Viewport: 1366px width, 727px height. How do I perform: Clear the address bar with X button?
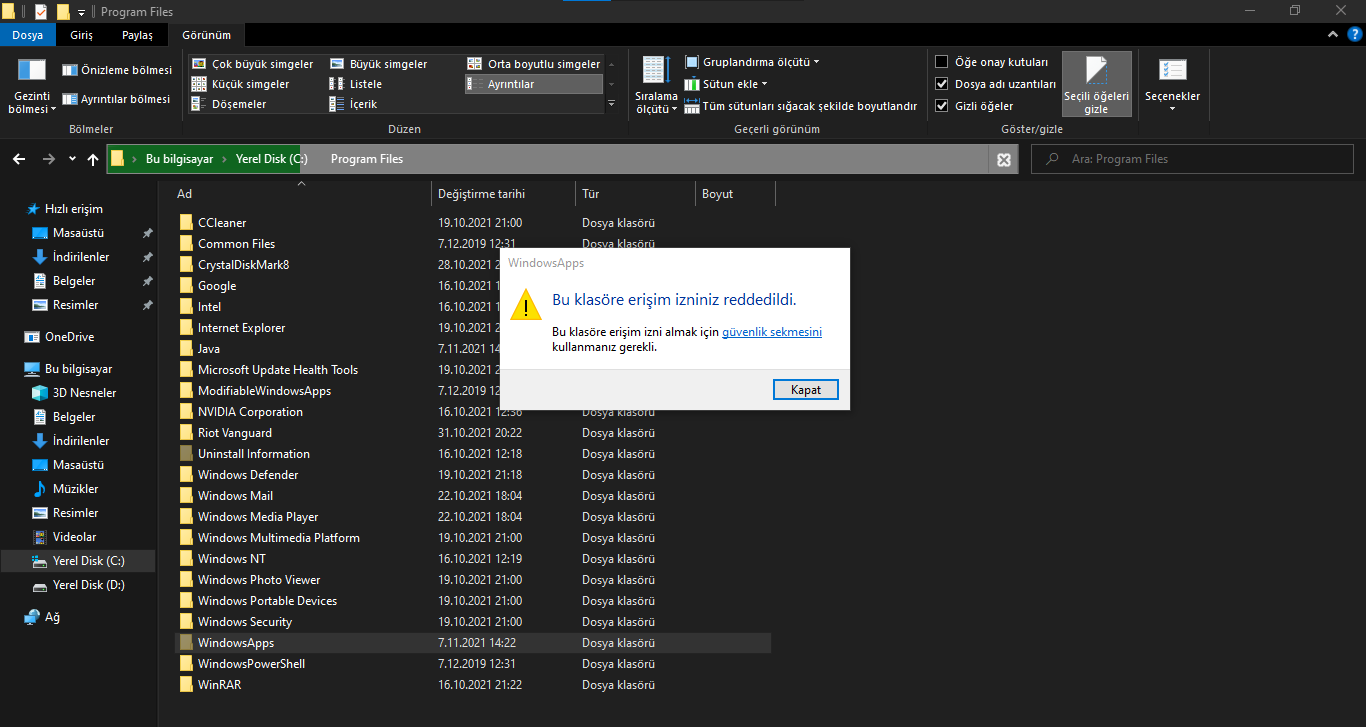[1004, 159]
